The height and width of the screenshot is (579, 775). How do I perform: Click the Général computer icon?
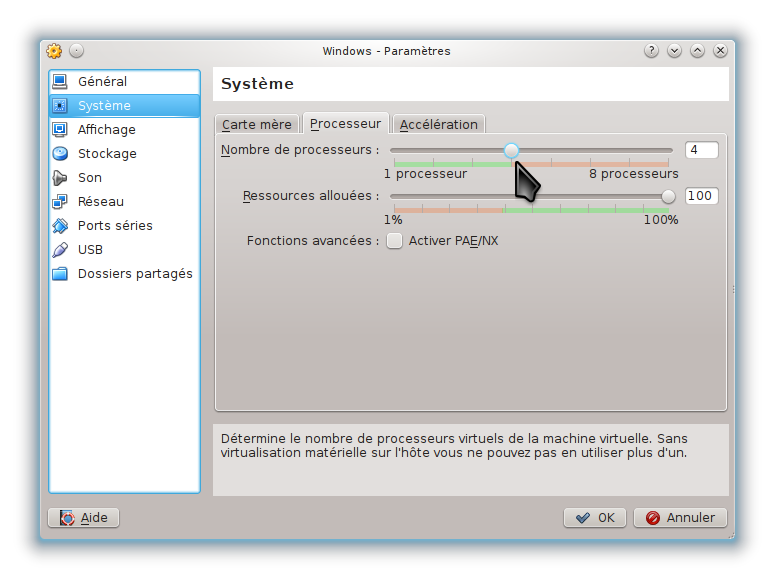click(60, 81)
